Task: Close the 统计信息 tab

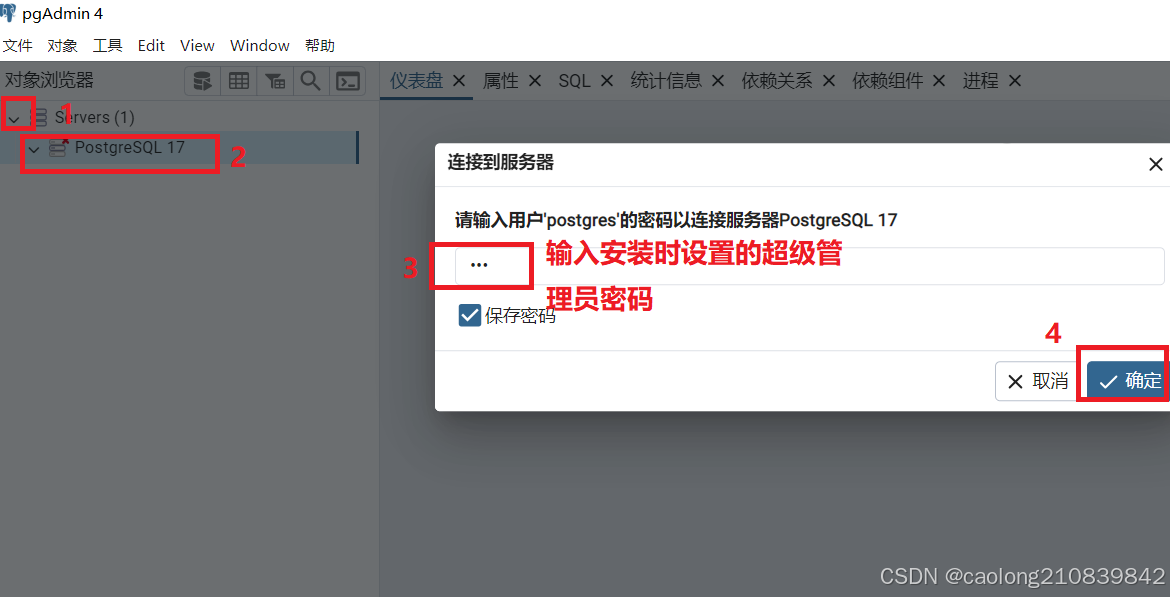Action: pyautogui.click(x=717, y=81)
